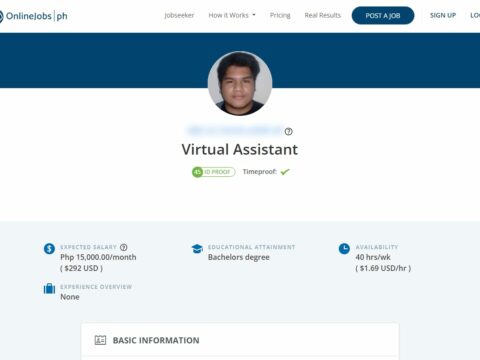Click the OnlineJobs.ph logo
480x360 pixels.
(x=33, y=16)
